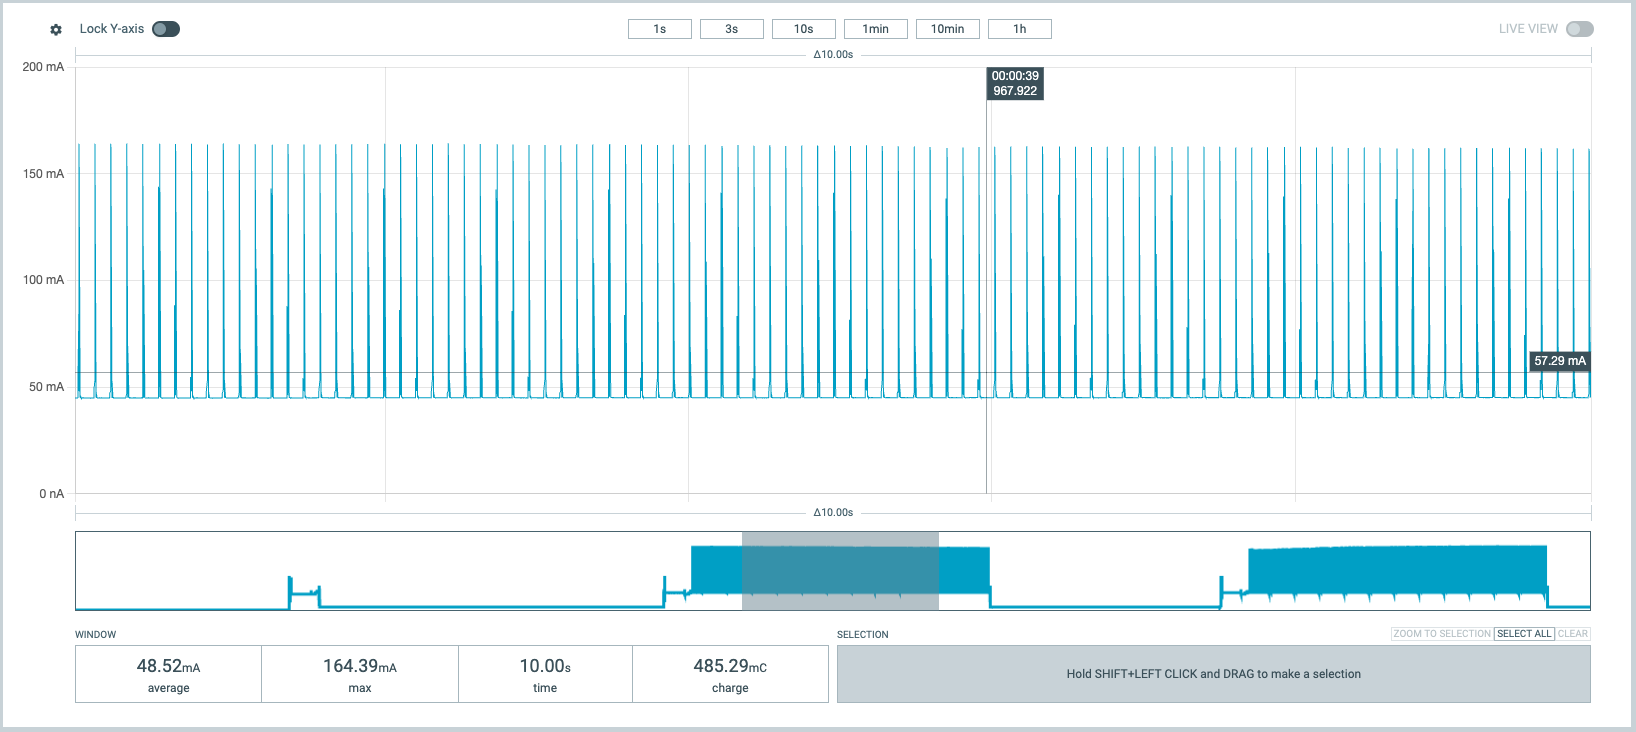This screenshot has height=732, width=1636.
Task: Set time window to 1s
Action: pos(659,29)
